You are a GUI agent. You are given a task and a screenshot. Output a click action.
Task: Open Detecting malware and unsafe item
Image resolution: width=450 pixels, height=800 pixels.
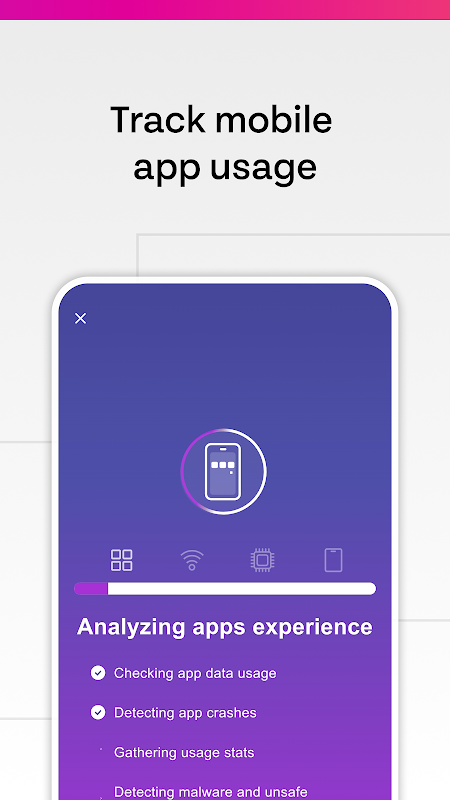click(x=211, y=792)
